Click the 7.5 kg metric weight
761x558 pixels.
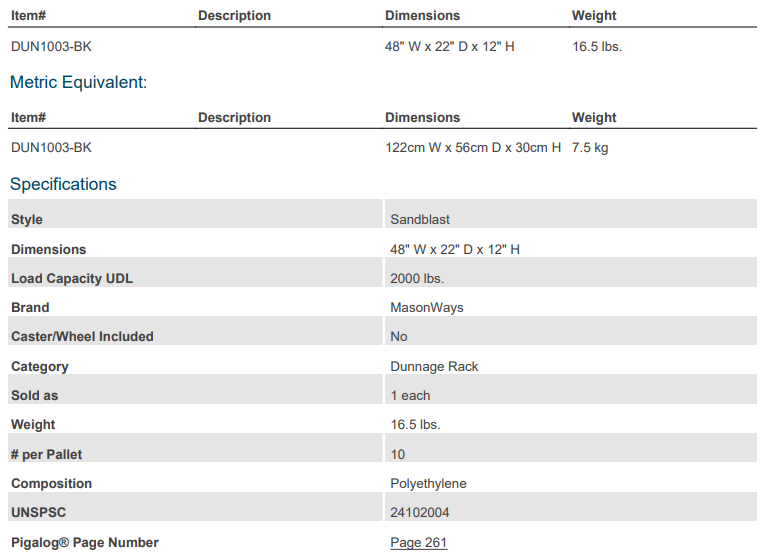pyautogui.click(x=590, y=148)
